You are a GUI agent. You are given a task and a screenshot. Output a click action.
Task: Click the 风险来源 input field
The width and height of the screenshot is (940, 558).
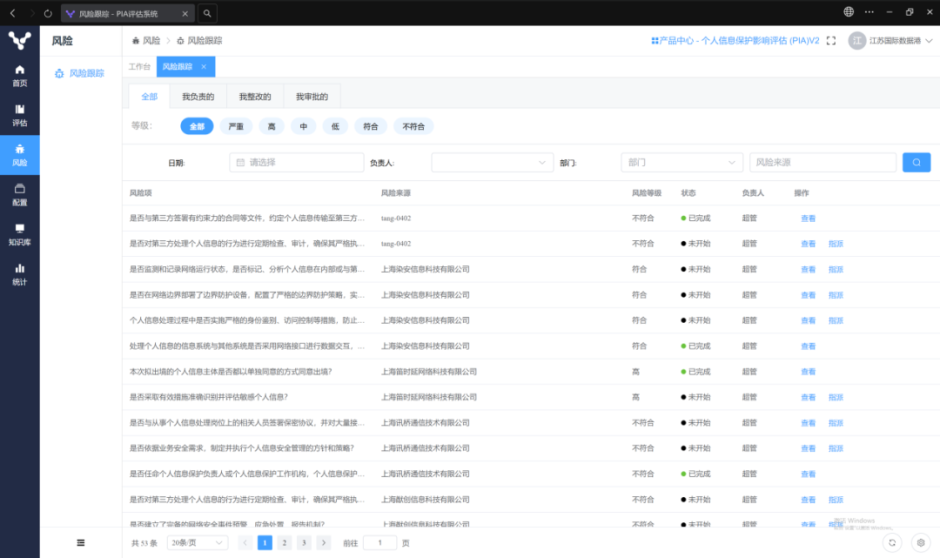tap(822, 162)
